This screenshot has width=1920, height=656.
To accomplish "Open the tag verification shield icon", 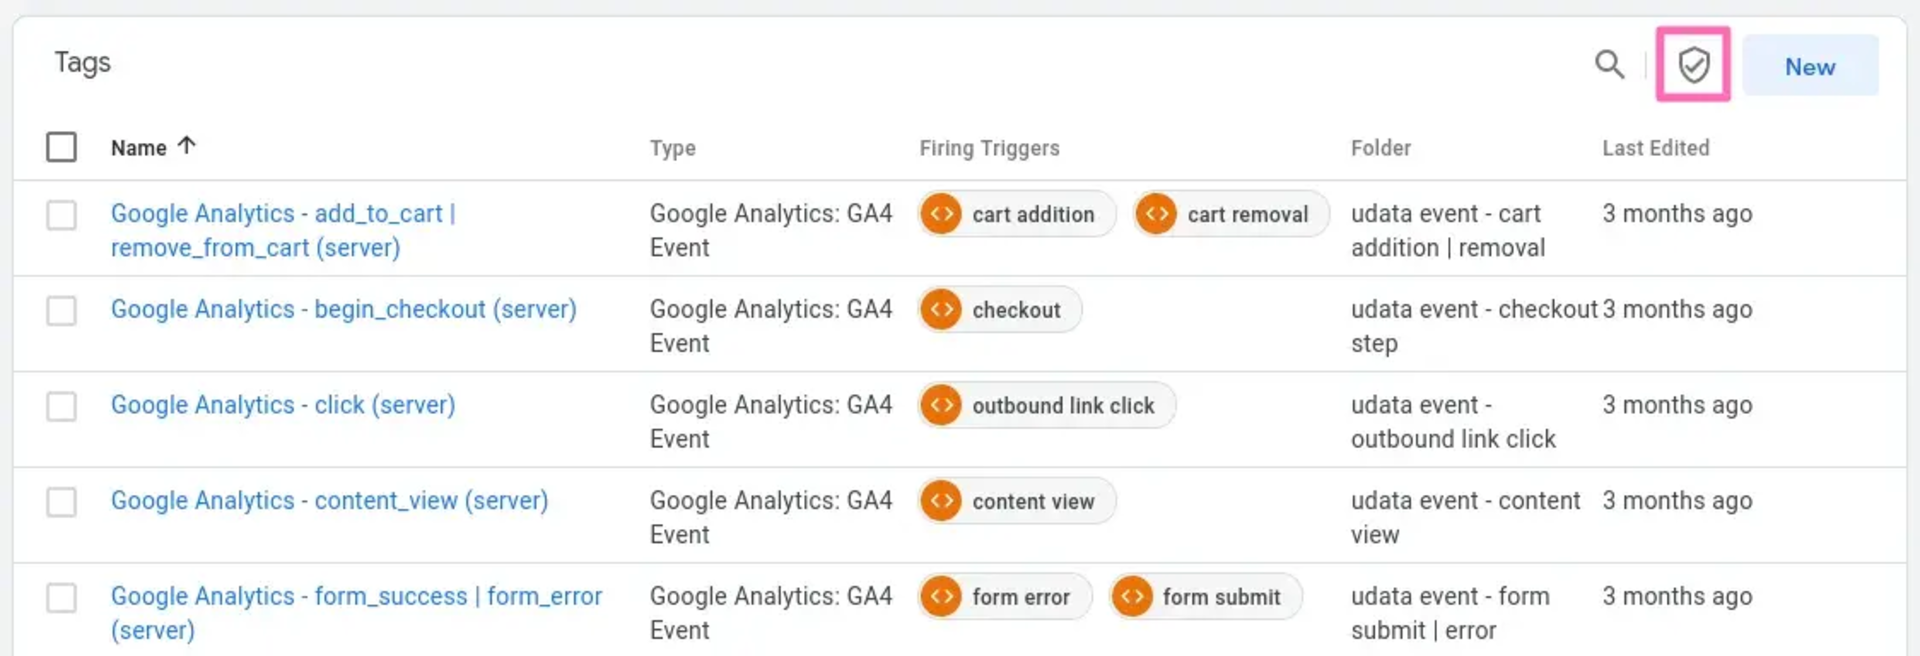I will pyautogui.click(x=1692, y=64).
